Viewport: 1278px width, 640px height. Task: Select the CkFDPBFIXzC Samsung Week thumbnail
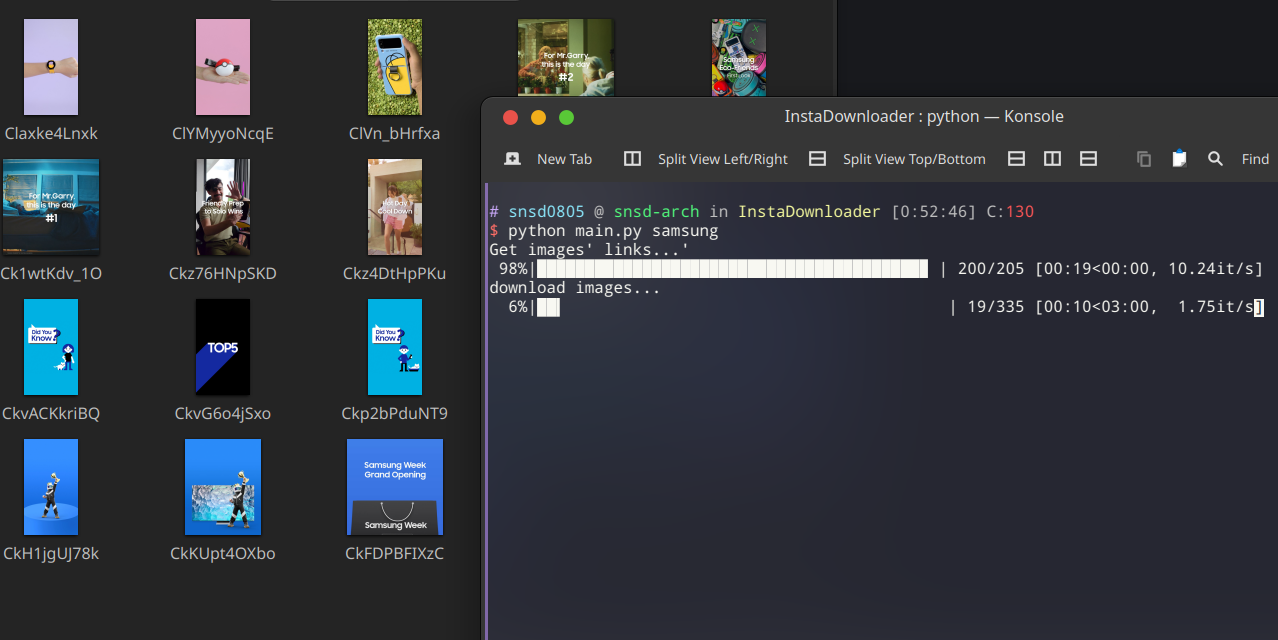pyautogui.click(x=395, y=487)
